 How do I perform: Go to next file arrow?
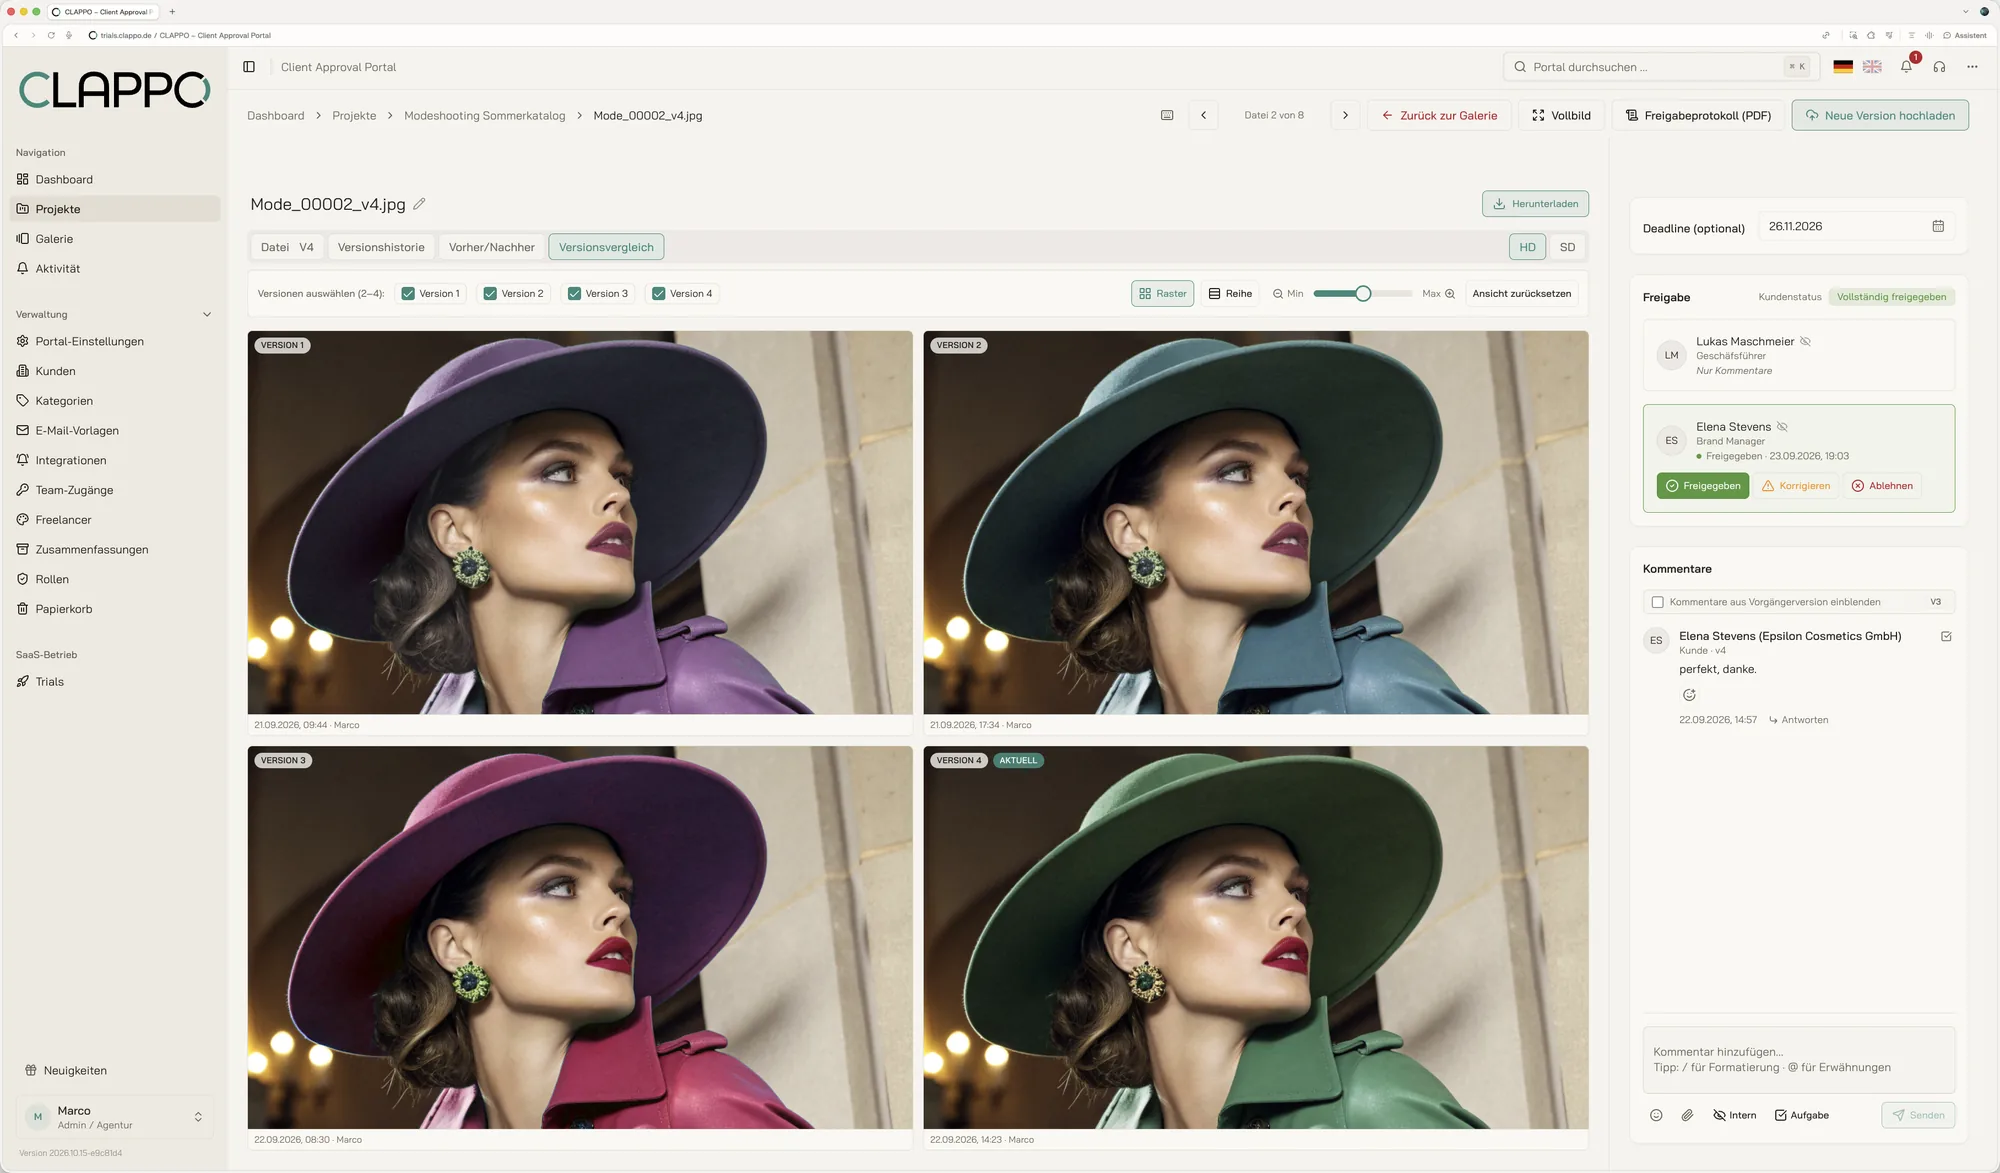coord(1345,115)
